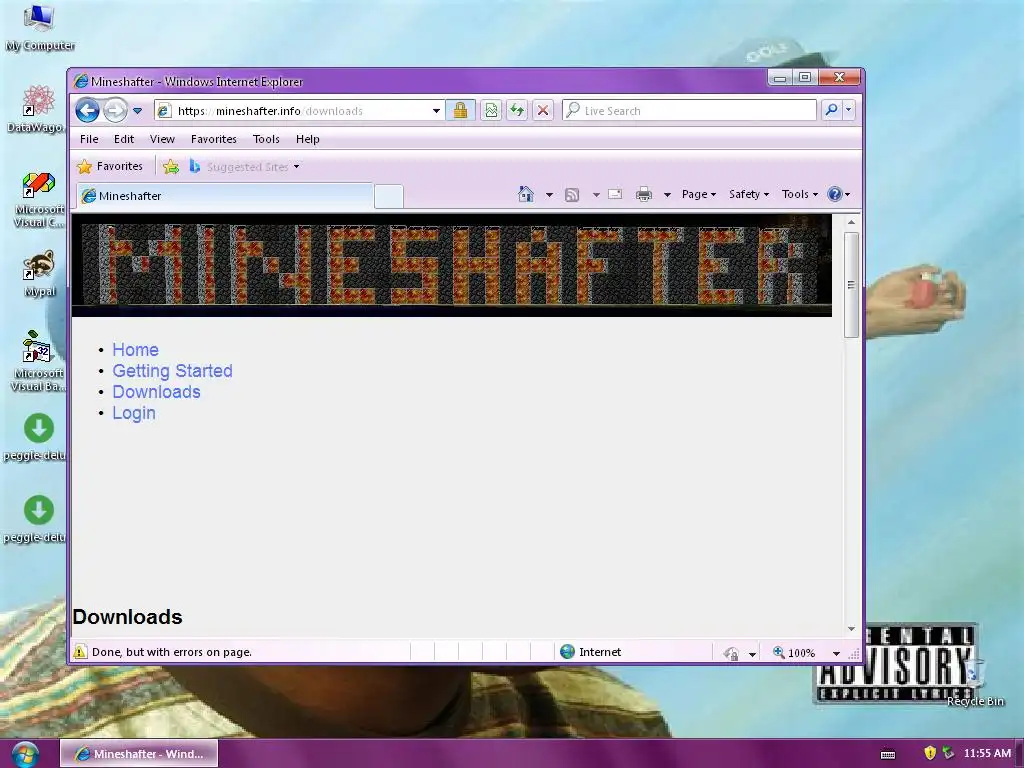Open the File menu
The height and width of the screenshot is (768, 1024).
click(89, 139)
